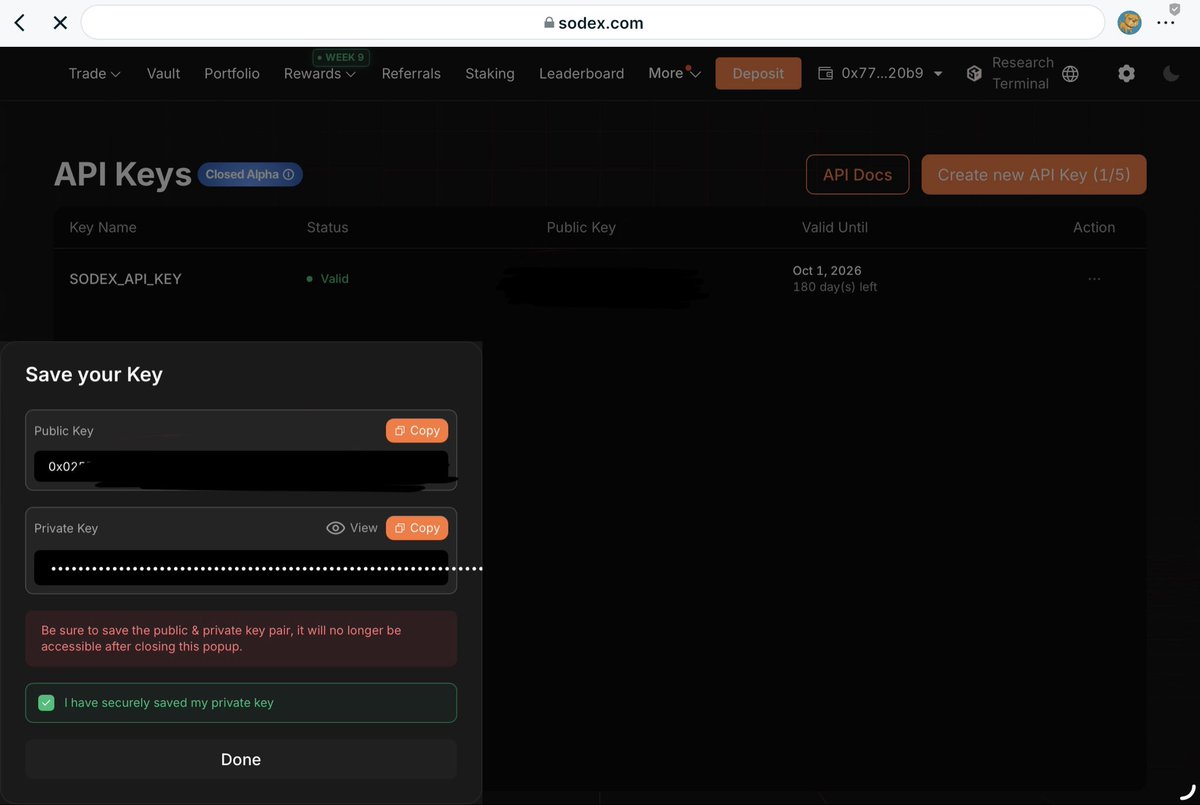Tap the sodex.com address bar
This screenshot has width=1200, height=805.
coord(592,22)
